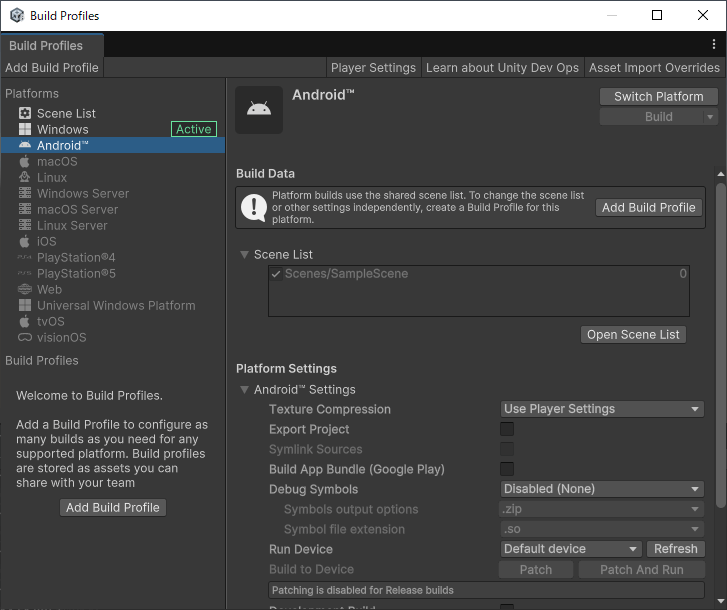
Task: Select Scene List in the Platforms list
Action: coord(113,113)
